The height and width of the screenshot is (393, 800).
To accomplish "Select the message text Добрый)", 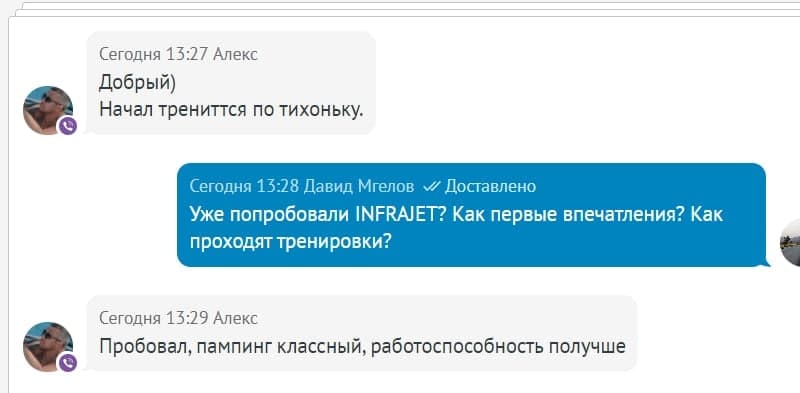I will click(137, 82).
